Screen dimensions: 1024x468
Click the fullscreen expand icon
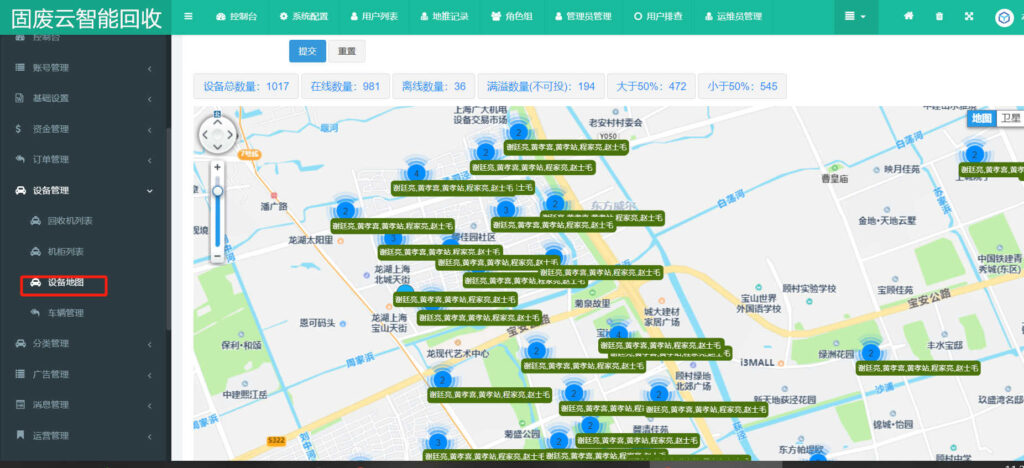(968, 16)
